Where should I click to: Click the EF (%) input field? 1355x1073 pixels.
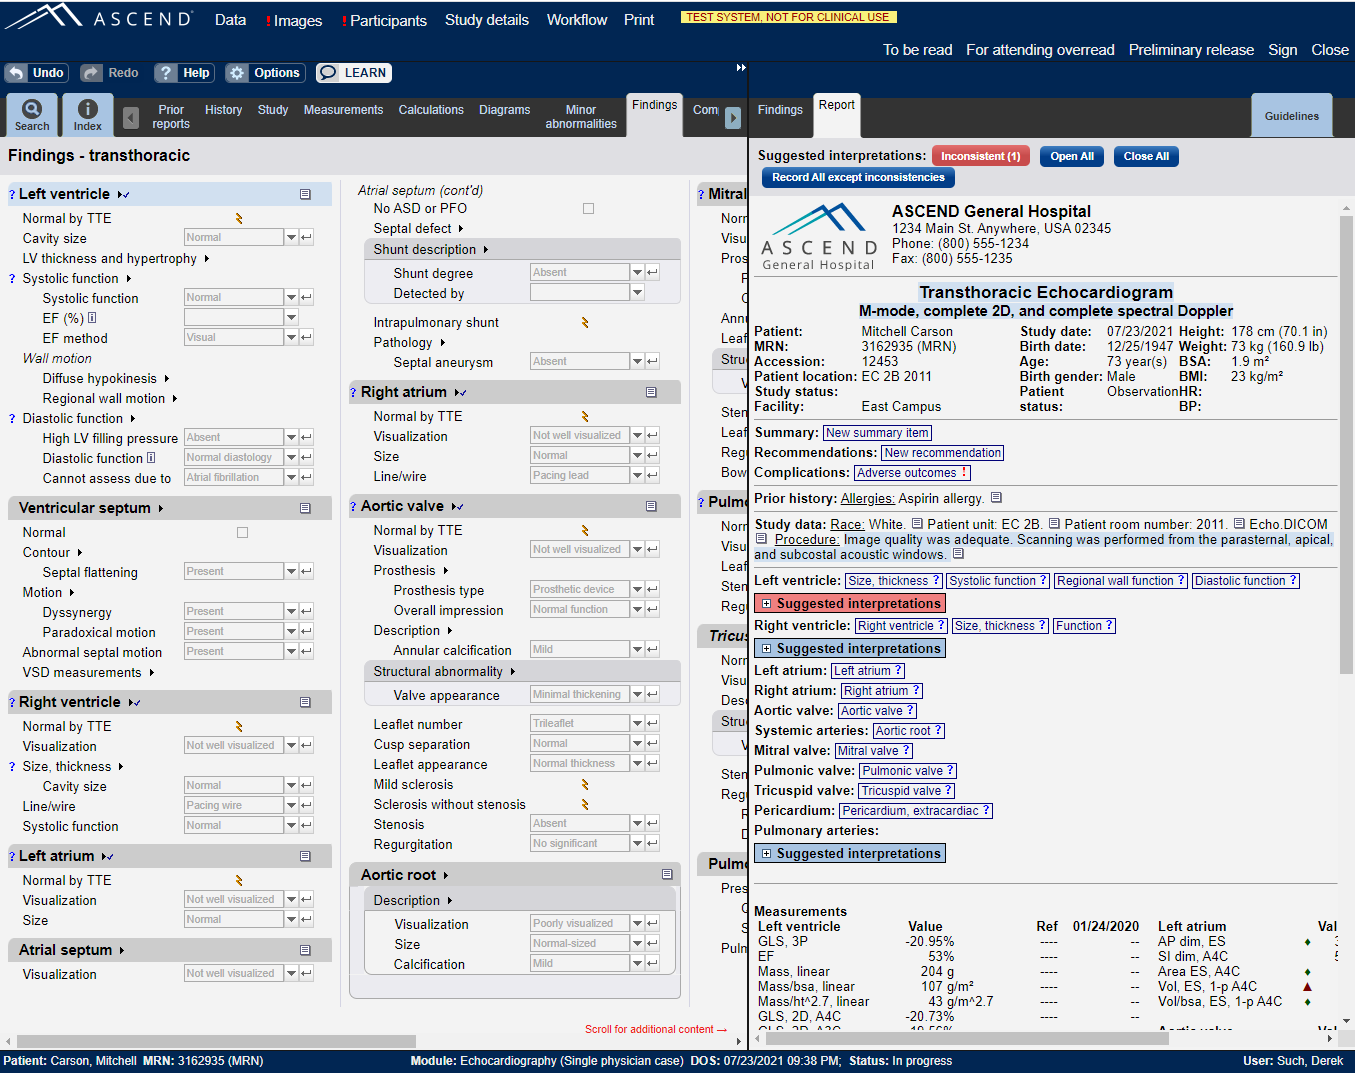pyautogui.click(x=234, y=318)
